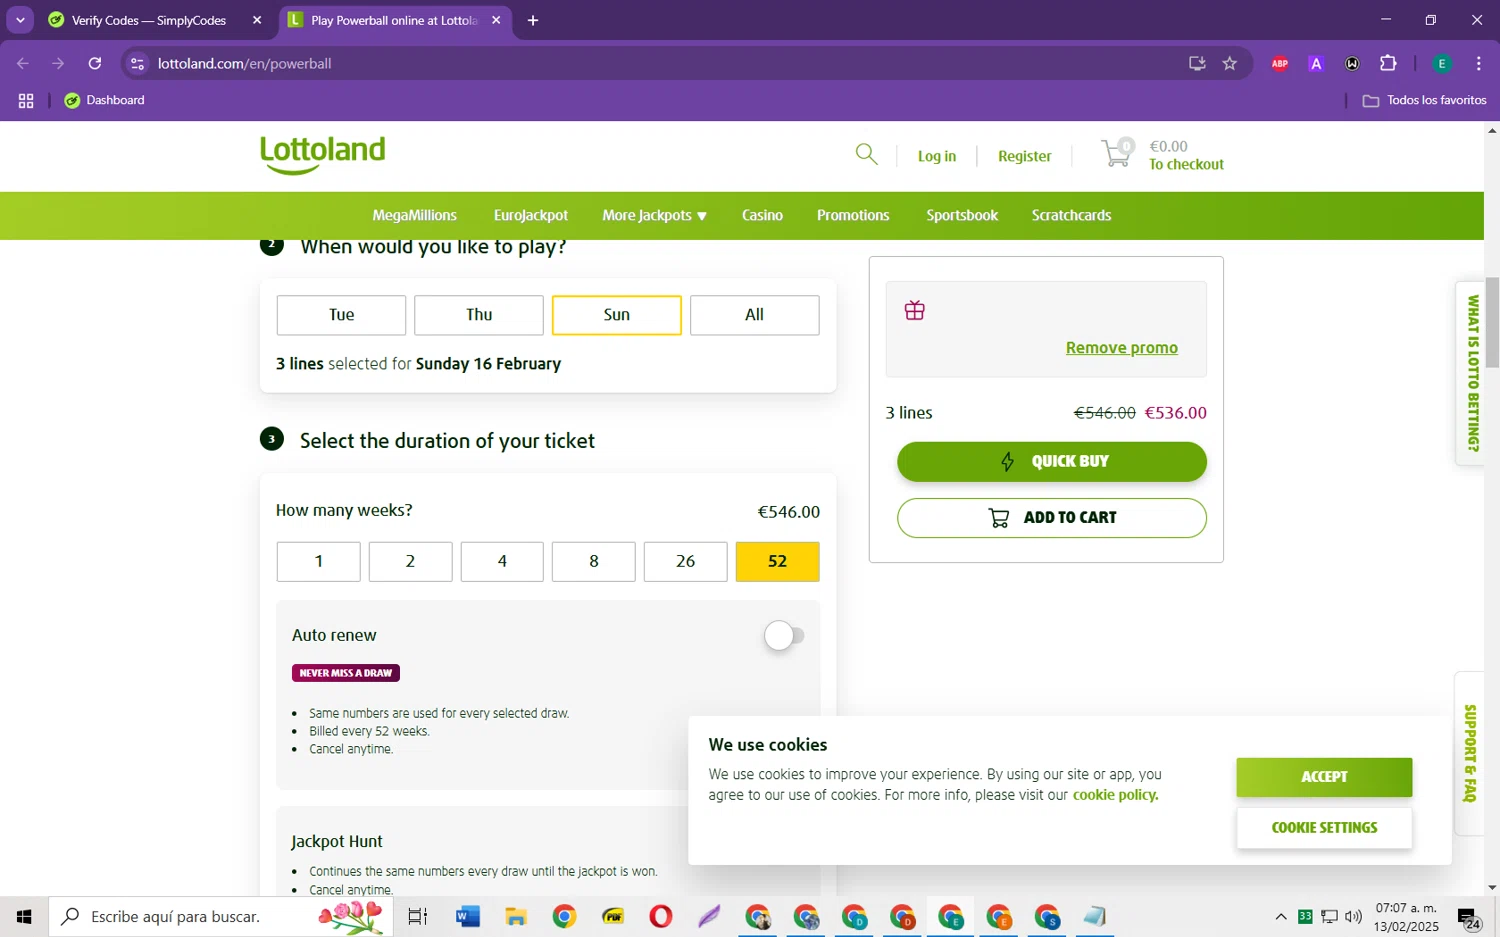Viewport: 1500px width, 937px height.
Task: Open the site search magnifier icon
Action: coord(867,154)
